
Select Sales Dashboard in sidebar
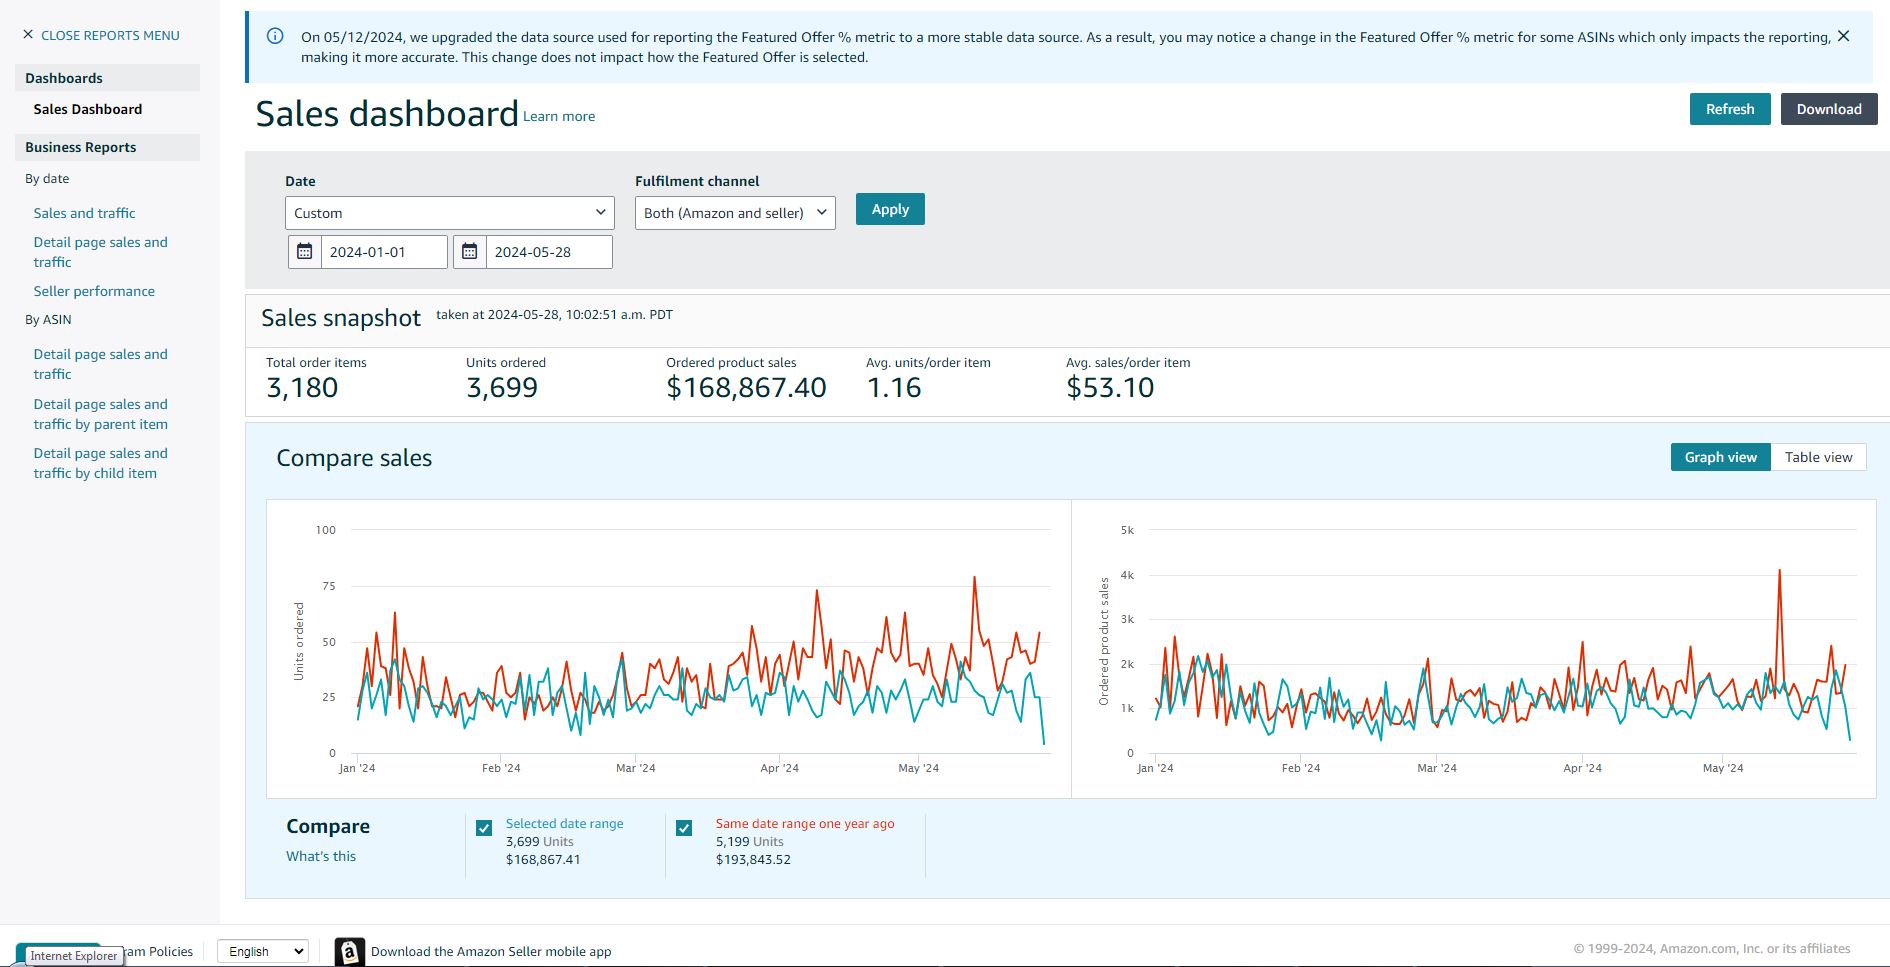click(x=88, y=109)
